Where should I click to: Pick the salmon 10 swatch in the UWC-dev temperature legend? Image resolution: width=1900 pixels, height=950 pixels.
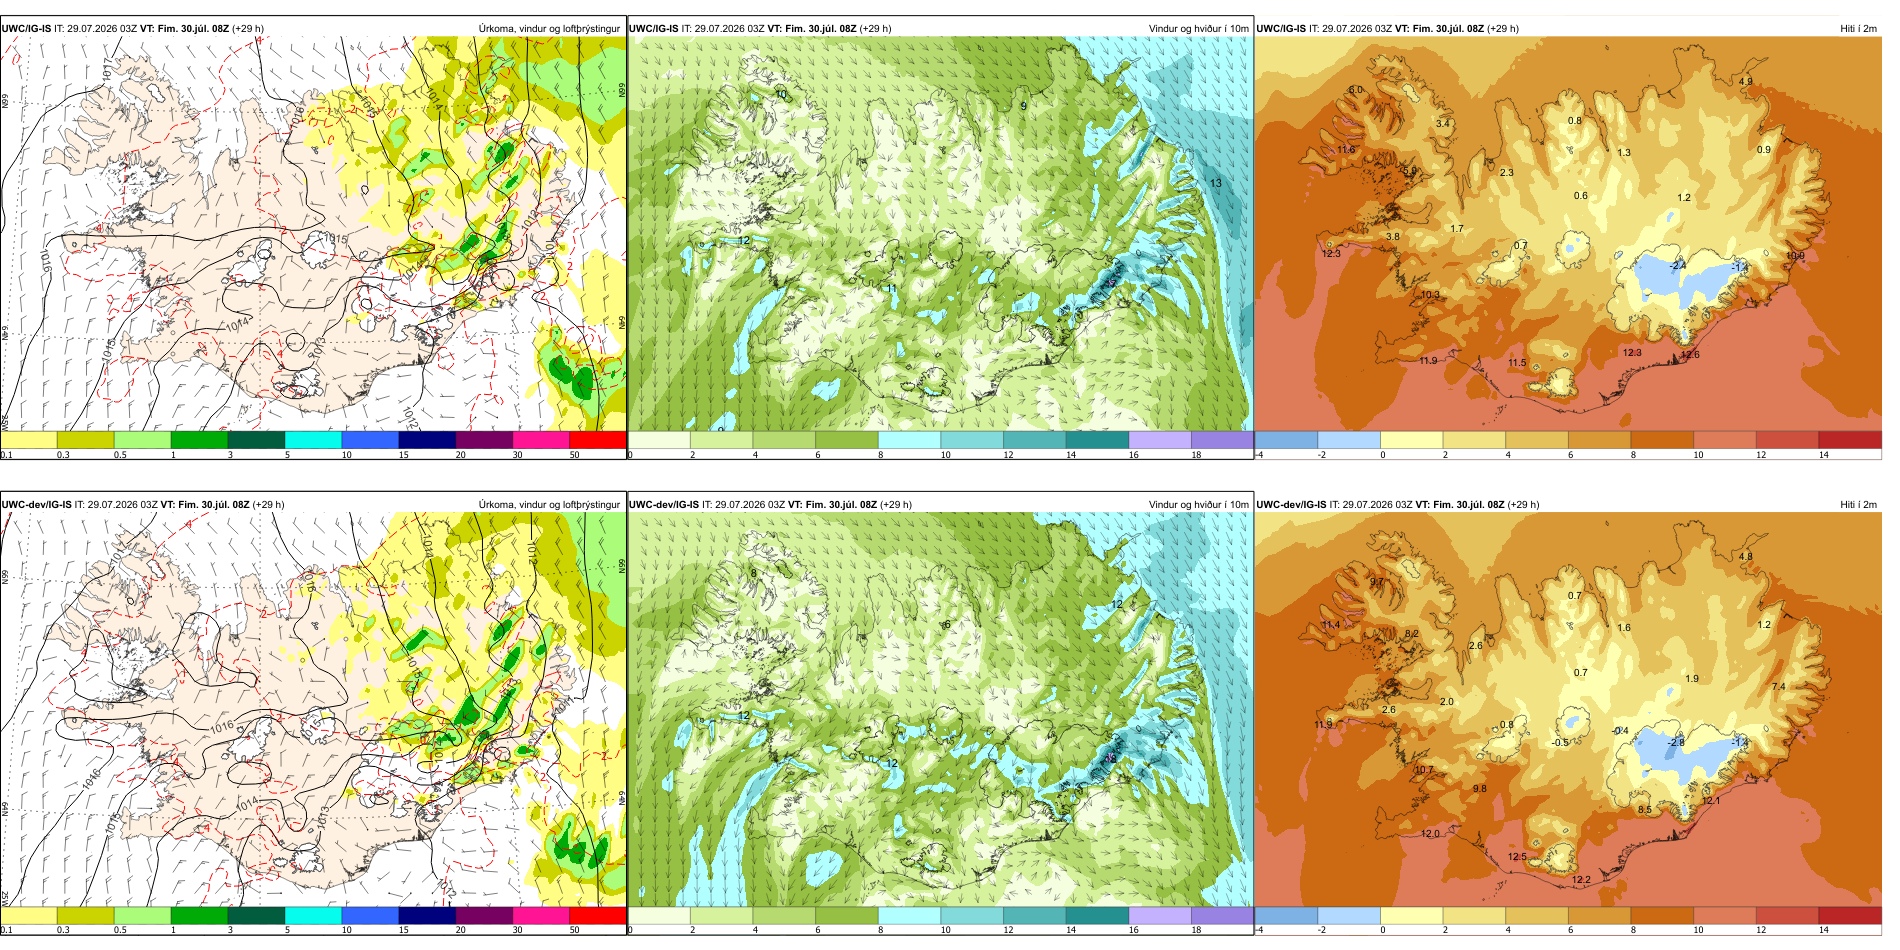(x=1724, y=916)
